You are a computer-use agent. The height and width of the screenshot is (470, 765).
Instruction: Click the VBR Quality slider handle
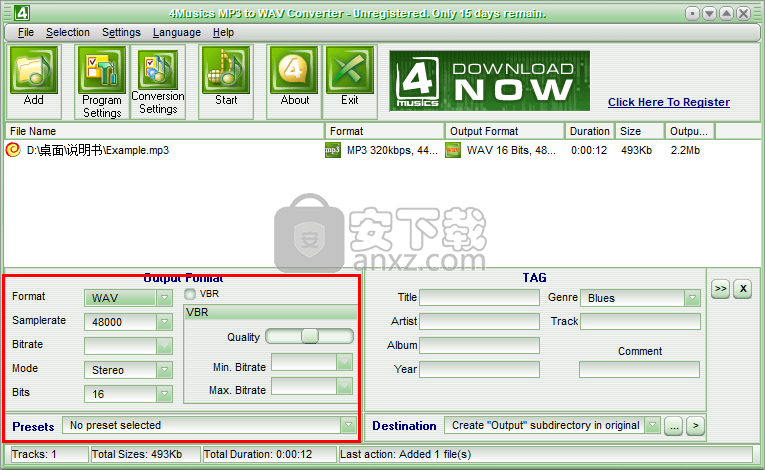pos(310,336)
